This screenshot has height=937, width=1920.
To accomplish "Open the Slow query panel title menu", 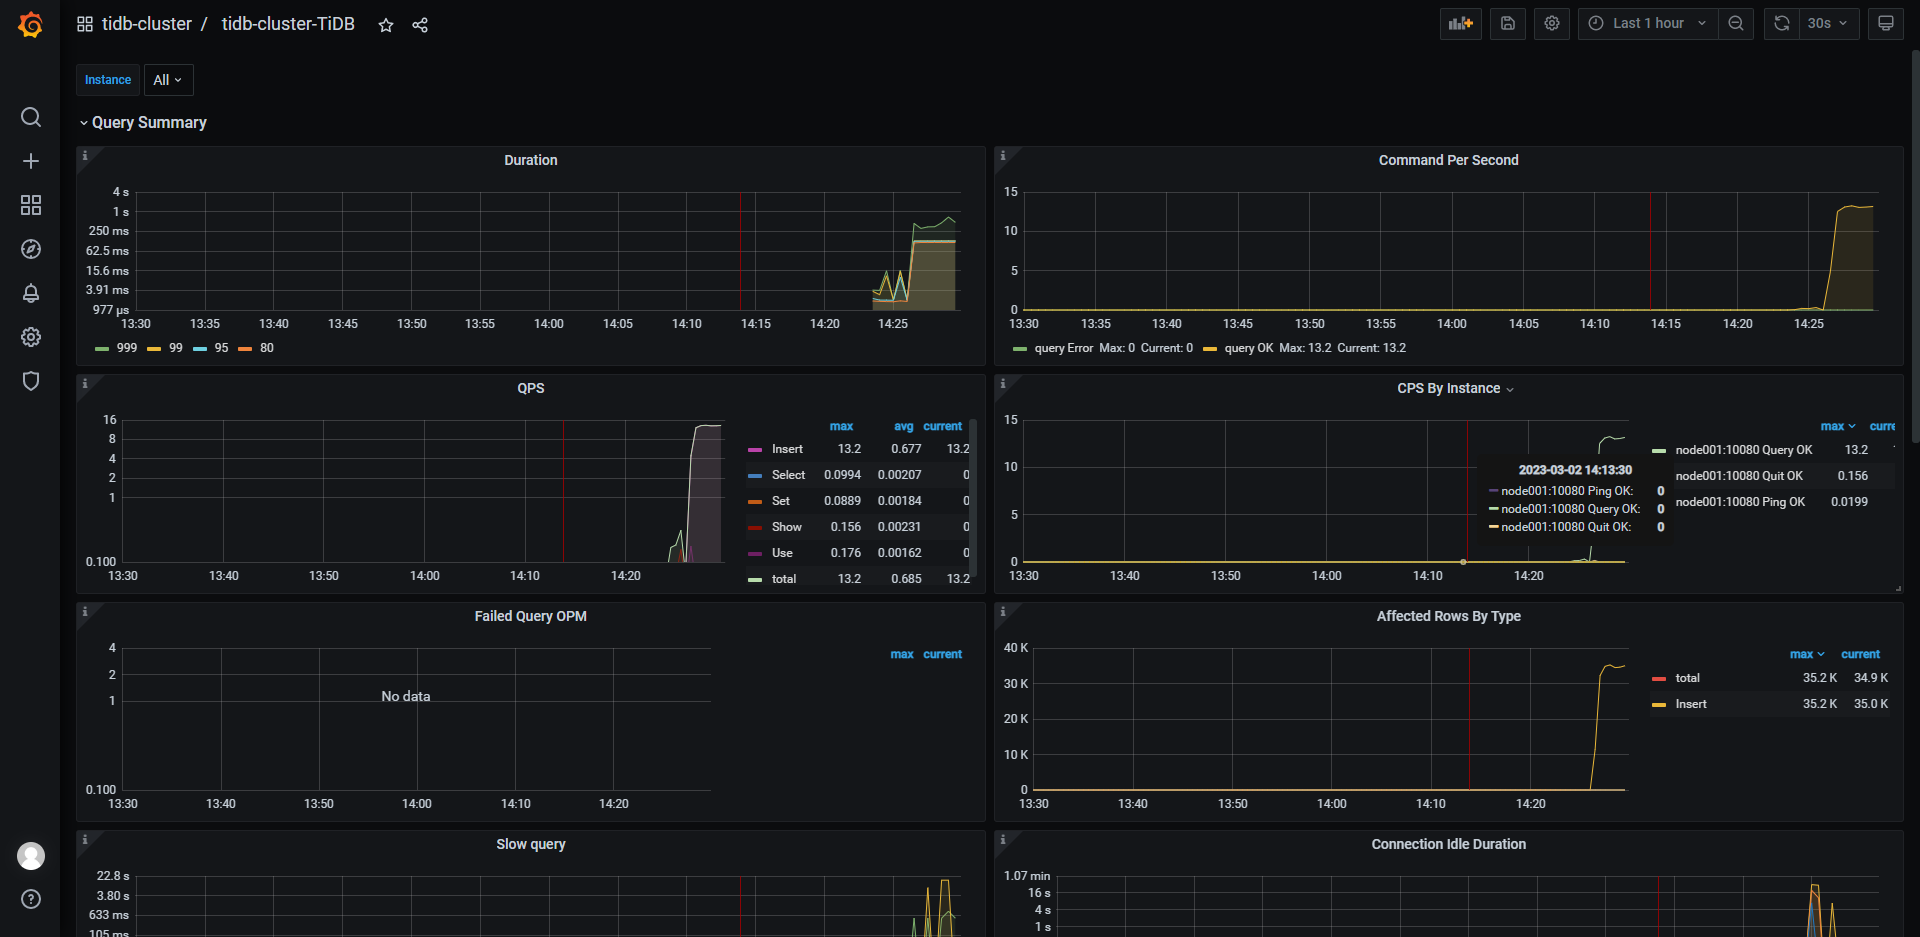I will point(531,844).
